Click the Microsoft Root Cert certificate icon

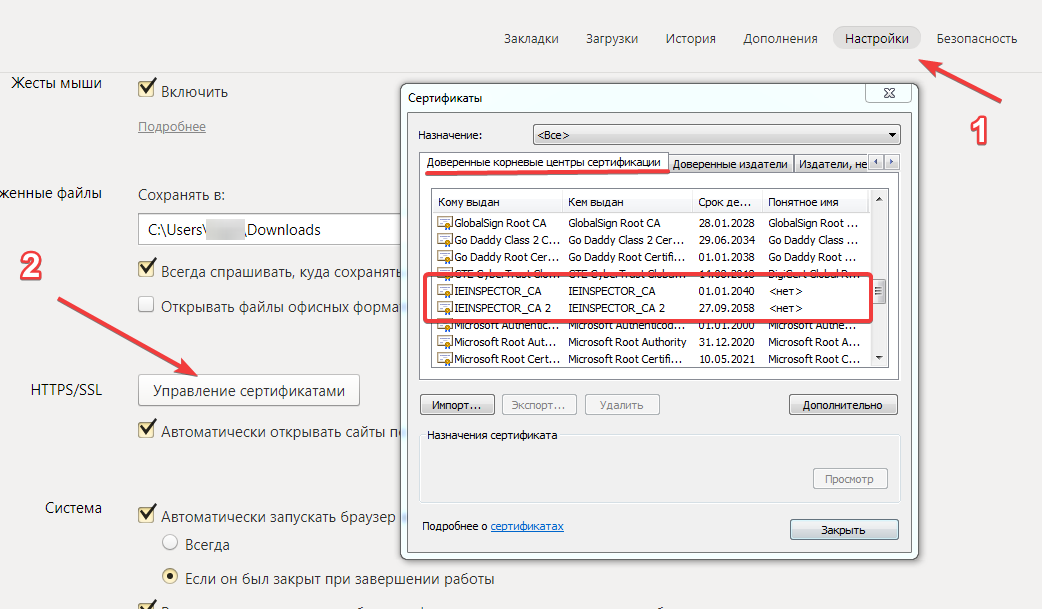[x=445, y=359]
